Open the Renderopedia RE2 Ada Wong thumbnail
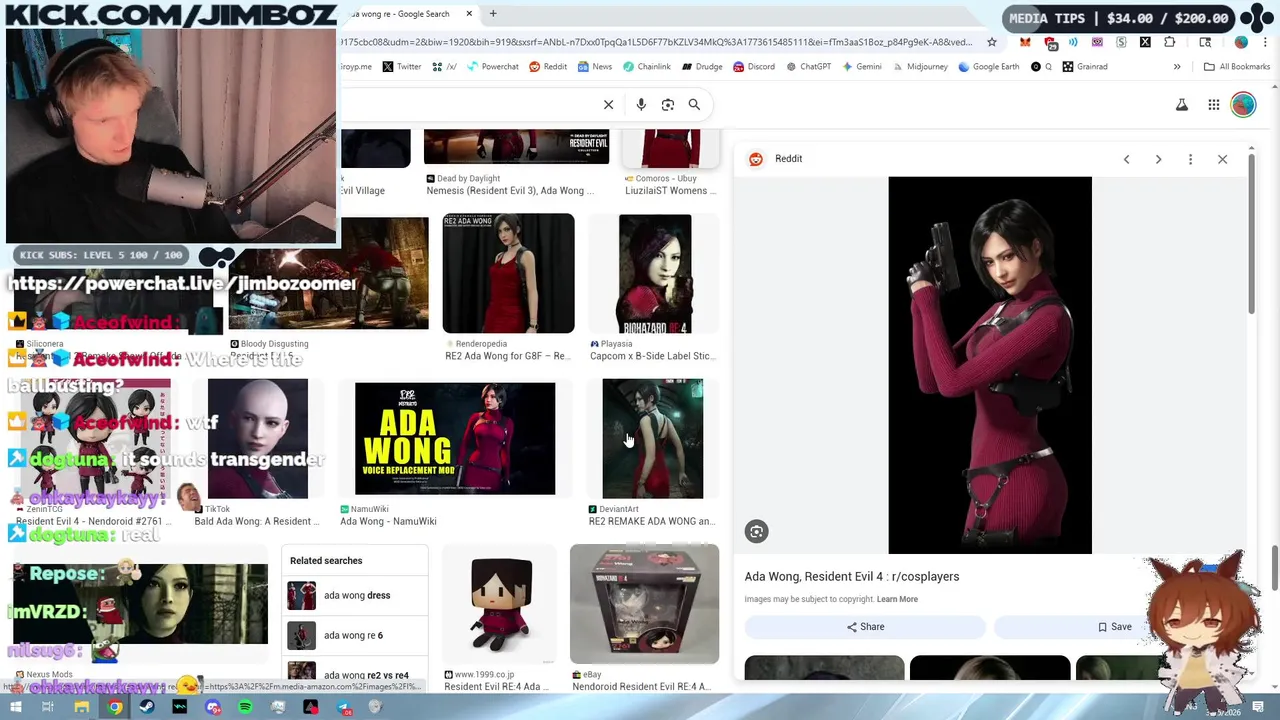This screenshot has width=1280, height=720. 508,273
